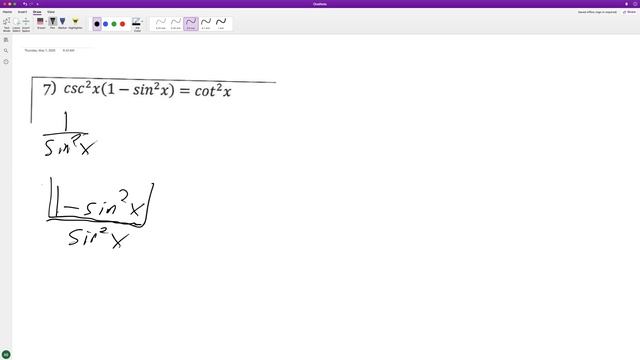Viewport: 640px width, 360px height.
Task: Choose the thinnest 0.25 mm pen stroke
Action: (161, 24)
